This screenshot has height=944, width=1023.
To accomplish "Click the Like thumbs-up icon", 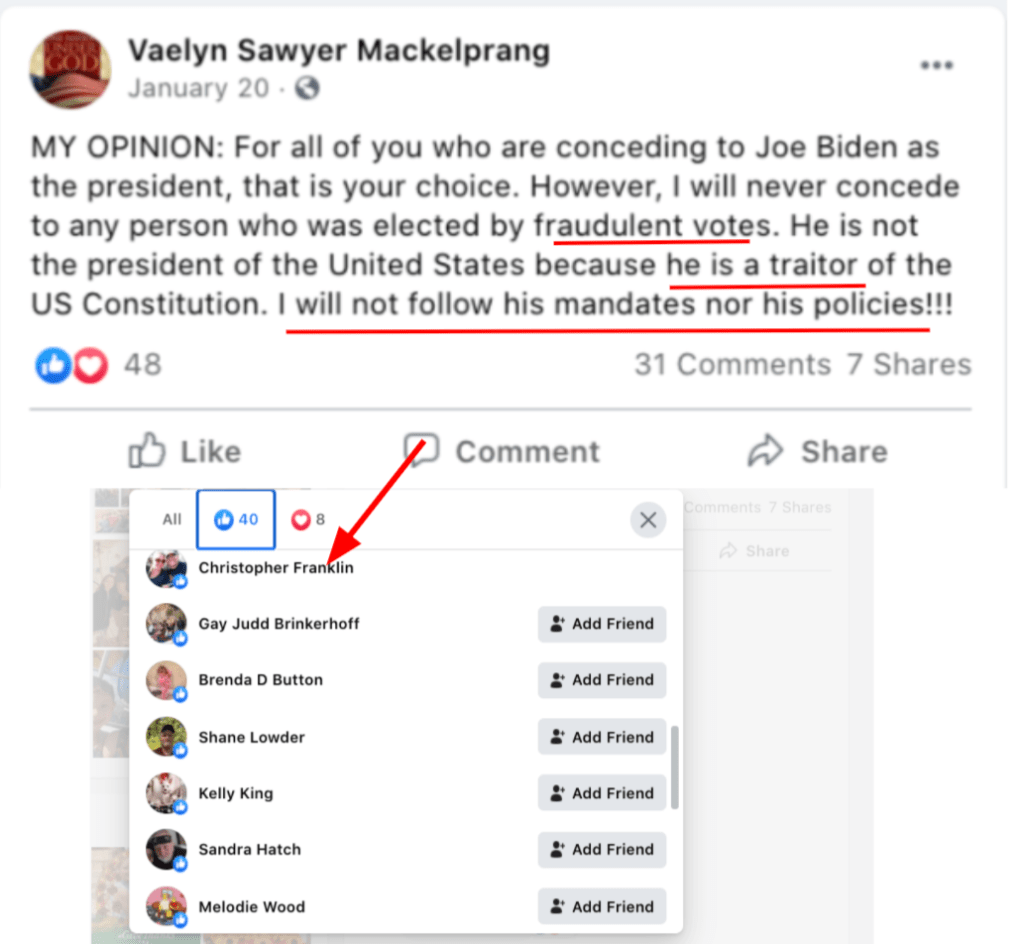I will 147,452.
